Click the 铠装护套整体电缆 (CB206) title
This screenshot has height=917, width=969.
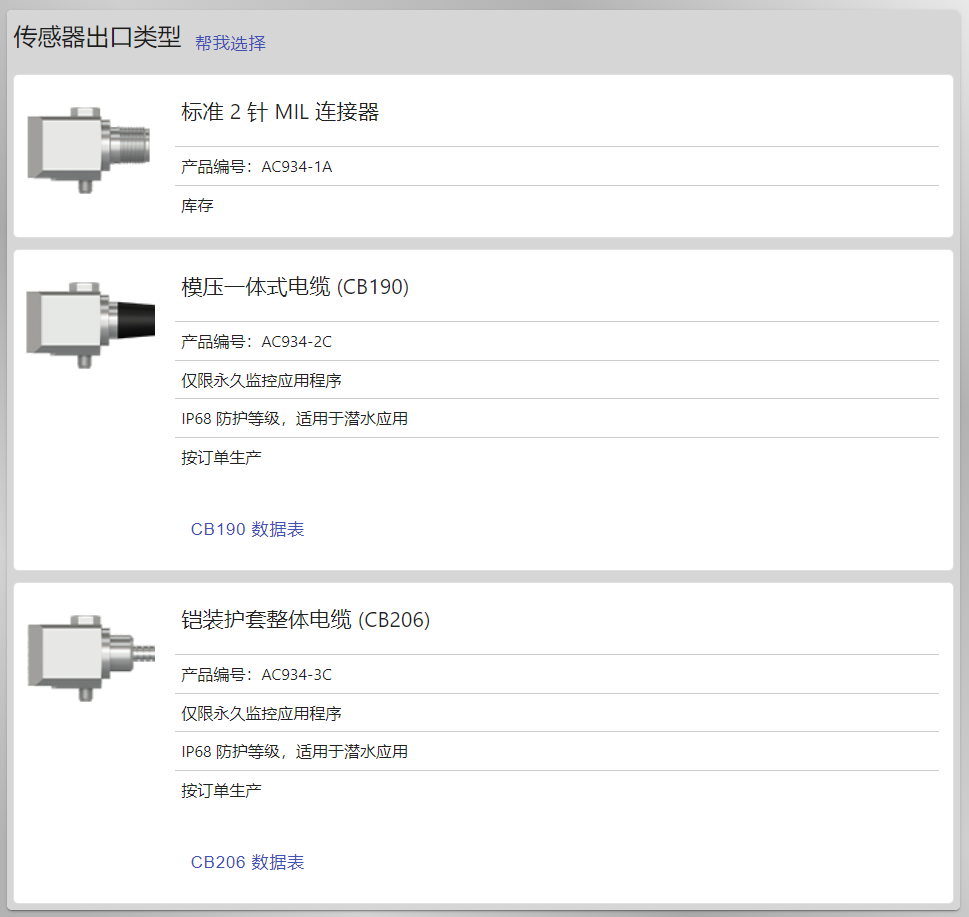pyautogui.click(x=305, y=620)
